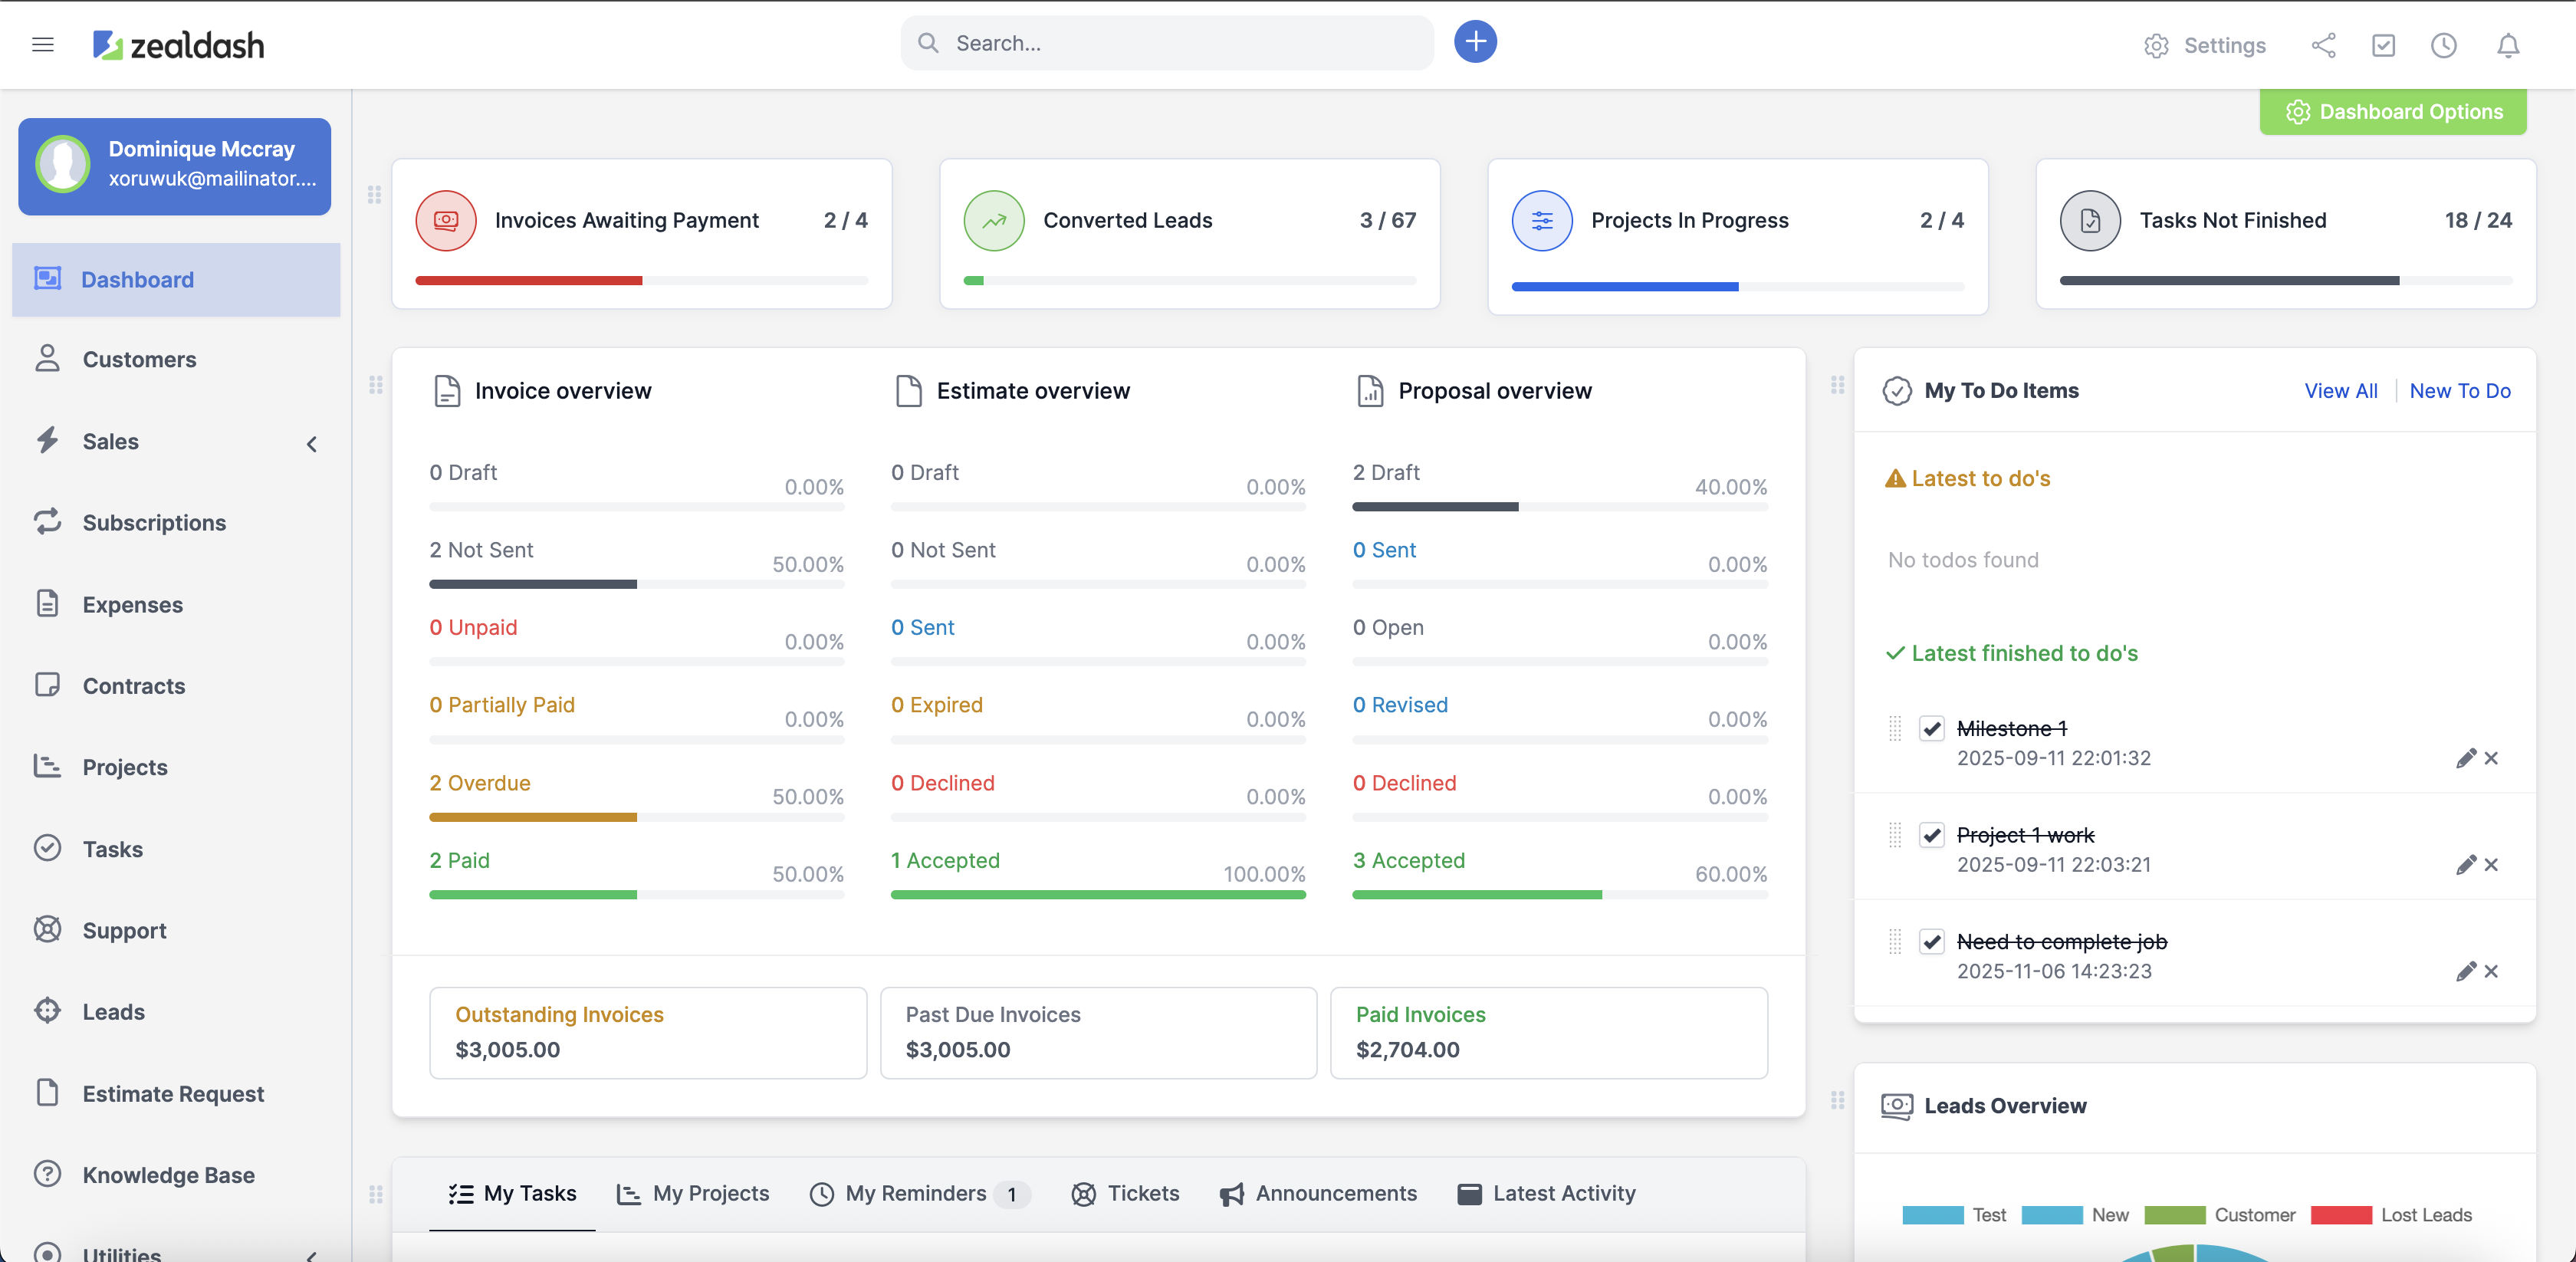The image size is (2576, 1262).
Task: Open the clock history icon
Action: [x=2444, y=46]
